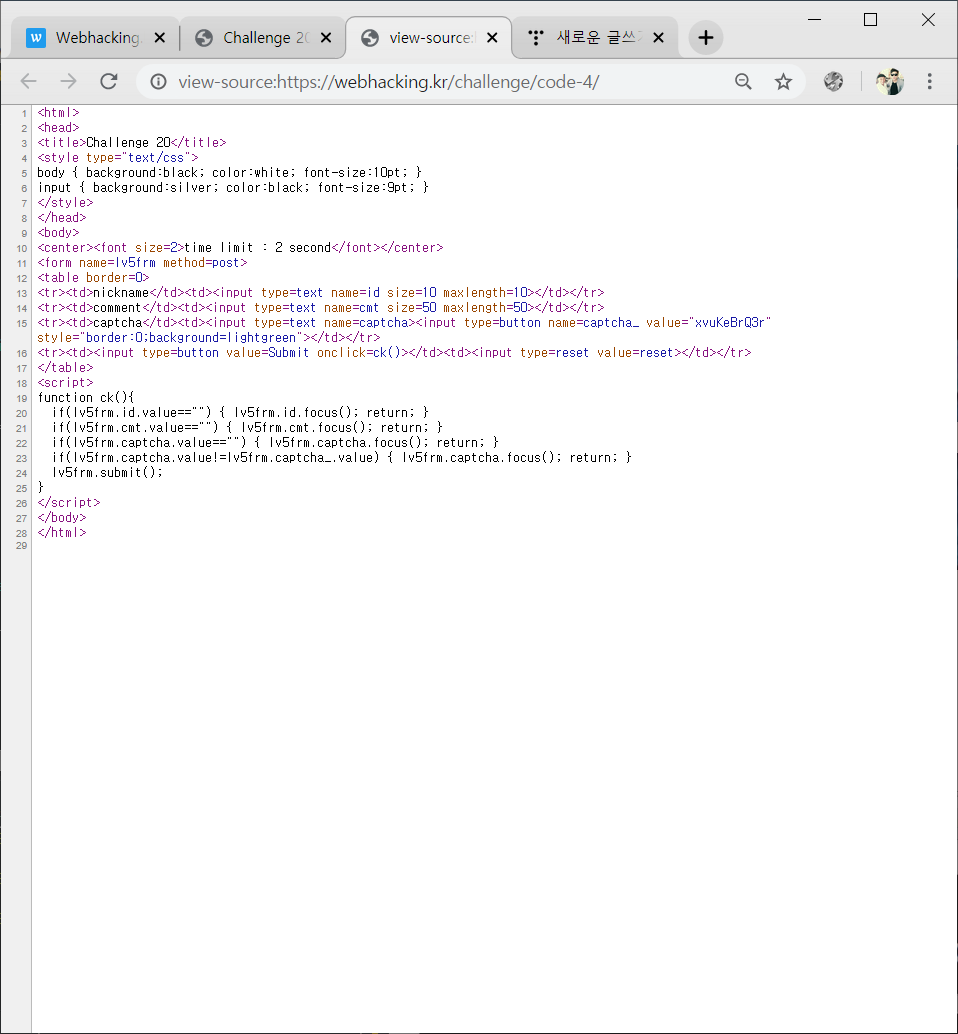Go back to the previous page

(x=28, y=82)
